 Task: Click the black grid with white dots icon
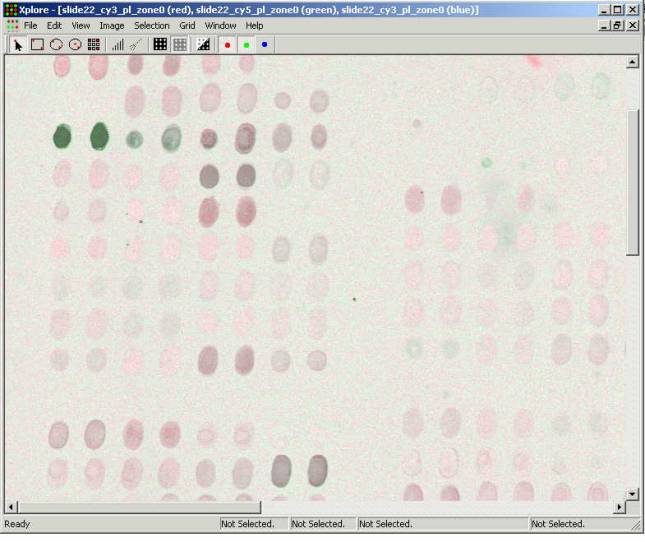(160, 44)
